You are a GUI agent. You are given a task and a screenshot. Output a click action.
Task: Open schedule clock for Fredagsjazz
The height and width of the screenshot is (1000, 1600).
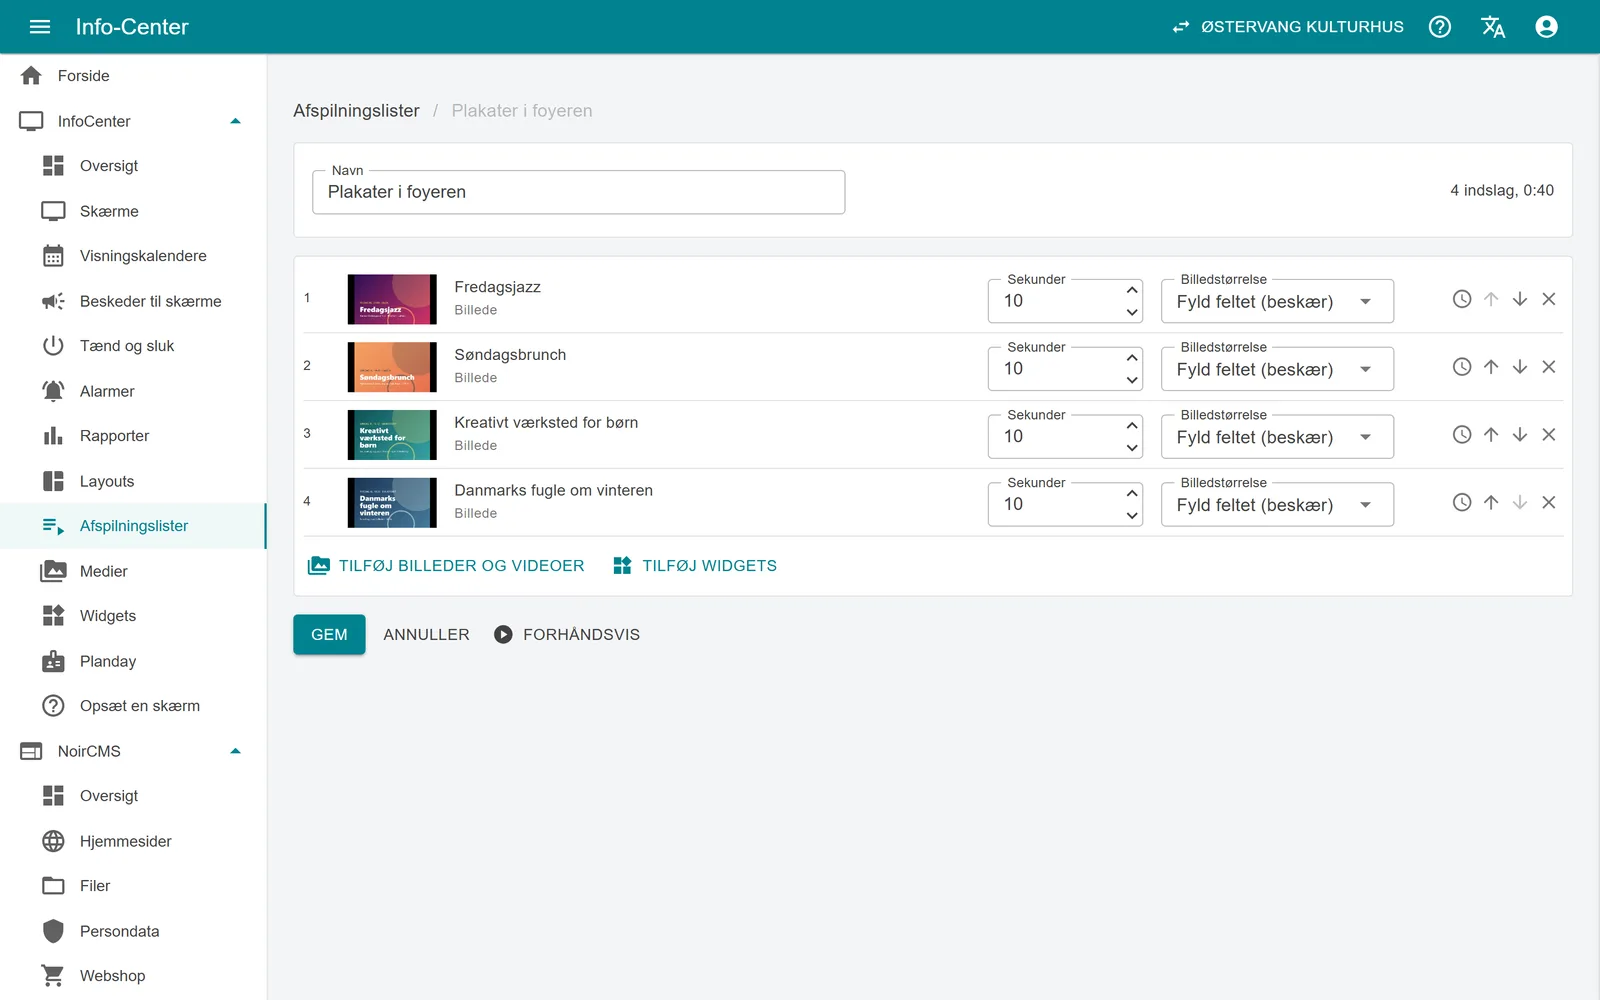[x=1462, y=299]
